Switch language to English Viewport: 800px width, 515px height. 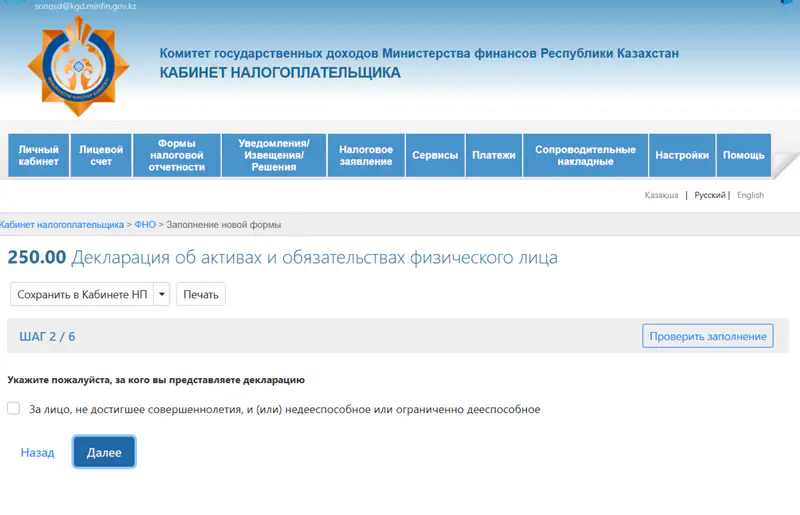[750, 196]
